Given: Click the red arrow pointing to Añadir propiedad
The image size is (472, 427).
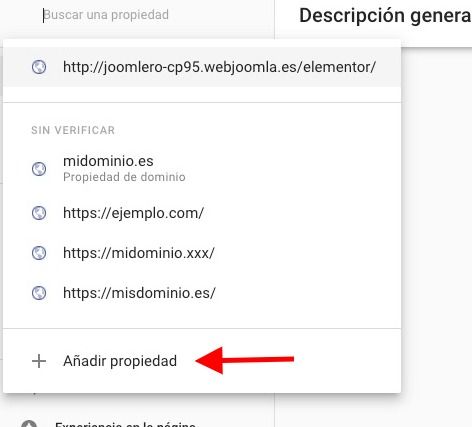Looking at the screenshot, I should coord(244,360).
